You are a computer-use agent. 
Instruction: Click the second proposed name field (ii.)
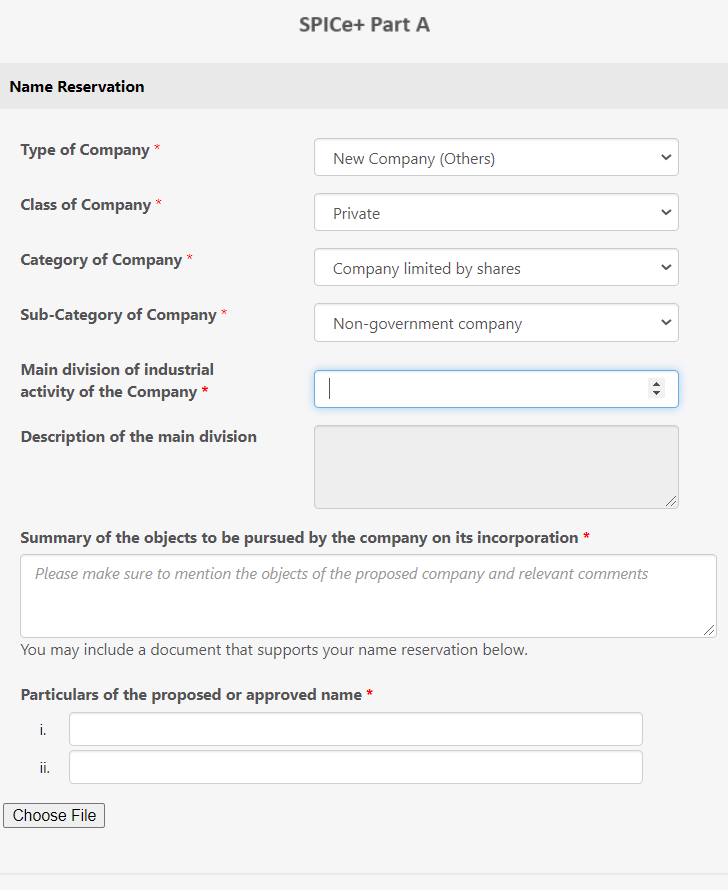click(x=356, y=767)
